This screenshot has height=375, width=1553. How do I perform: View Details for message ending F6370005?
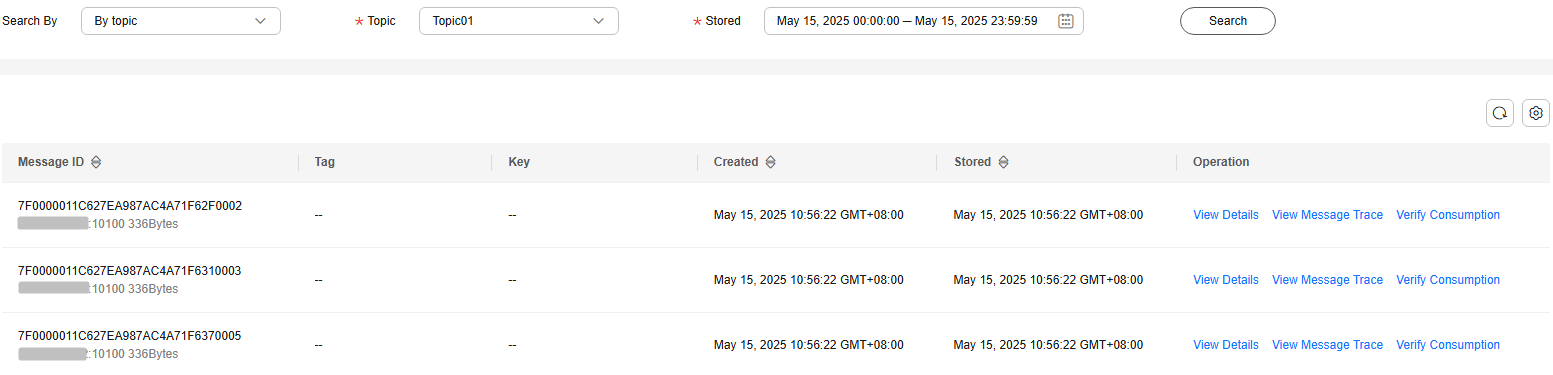[1226, 345]
